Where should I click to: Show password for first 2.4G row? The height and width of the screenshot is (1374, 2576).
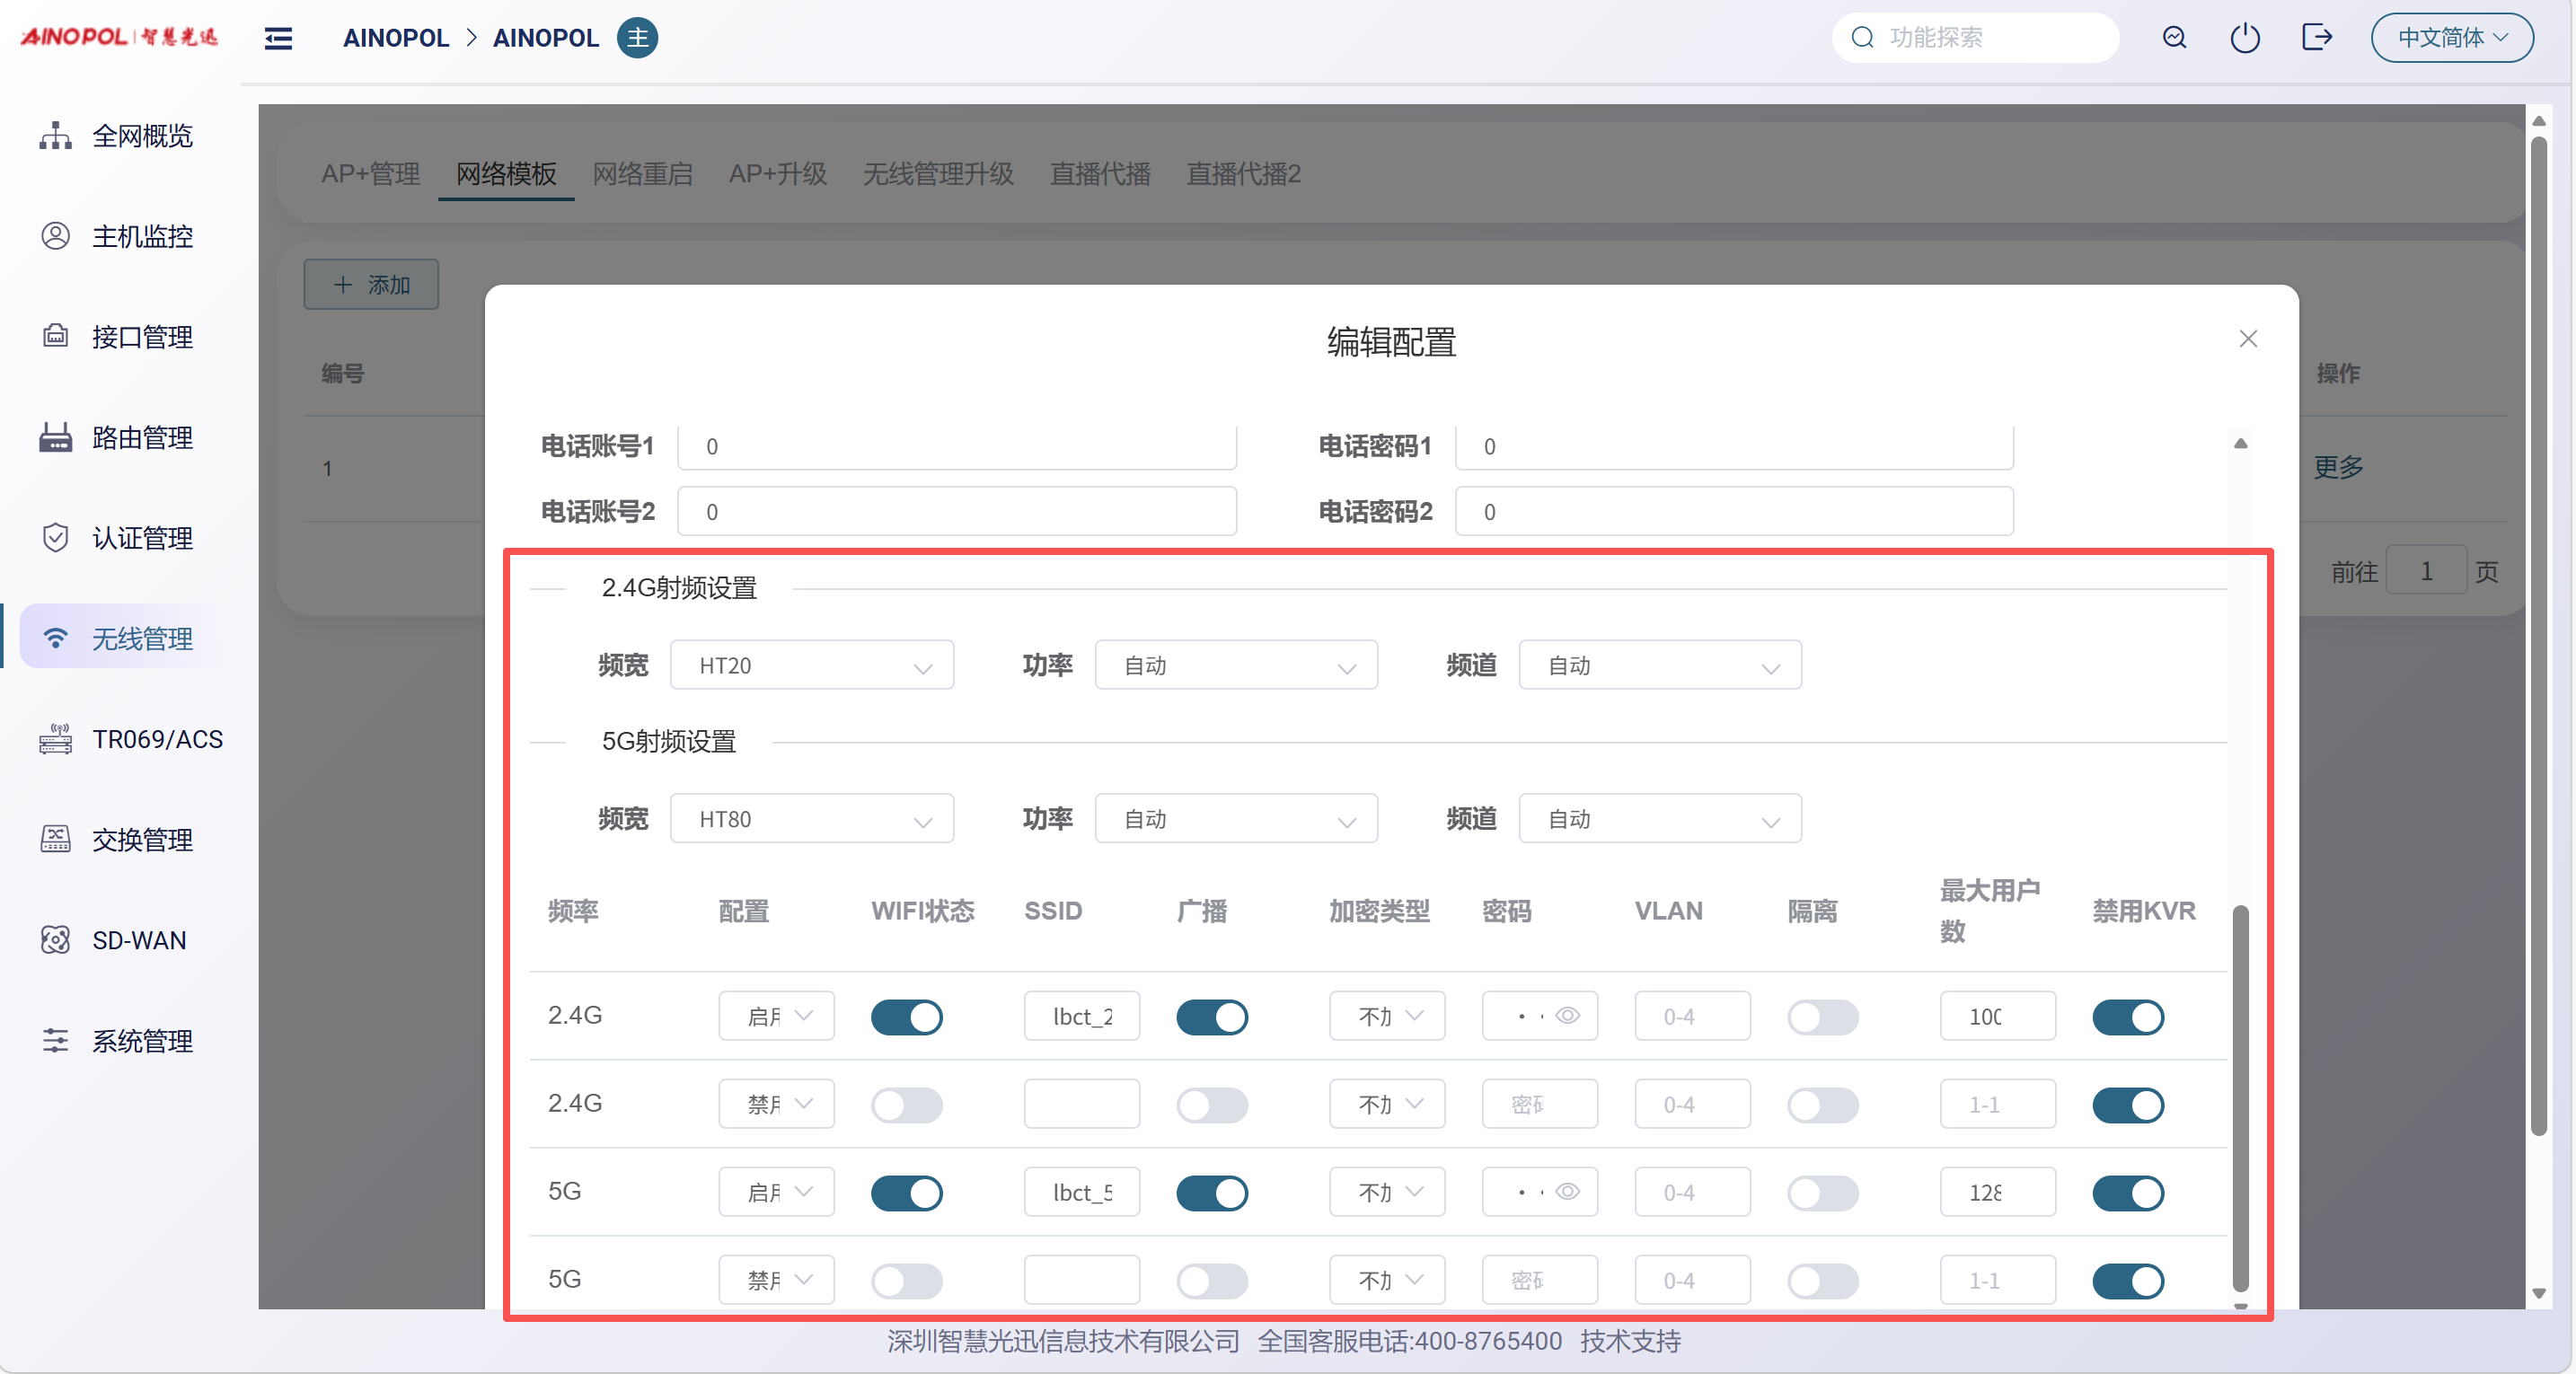point(1567,1016)
